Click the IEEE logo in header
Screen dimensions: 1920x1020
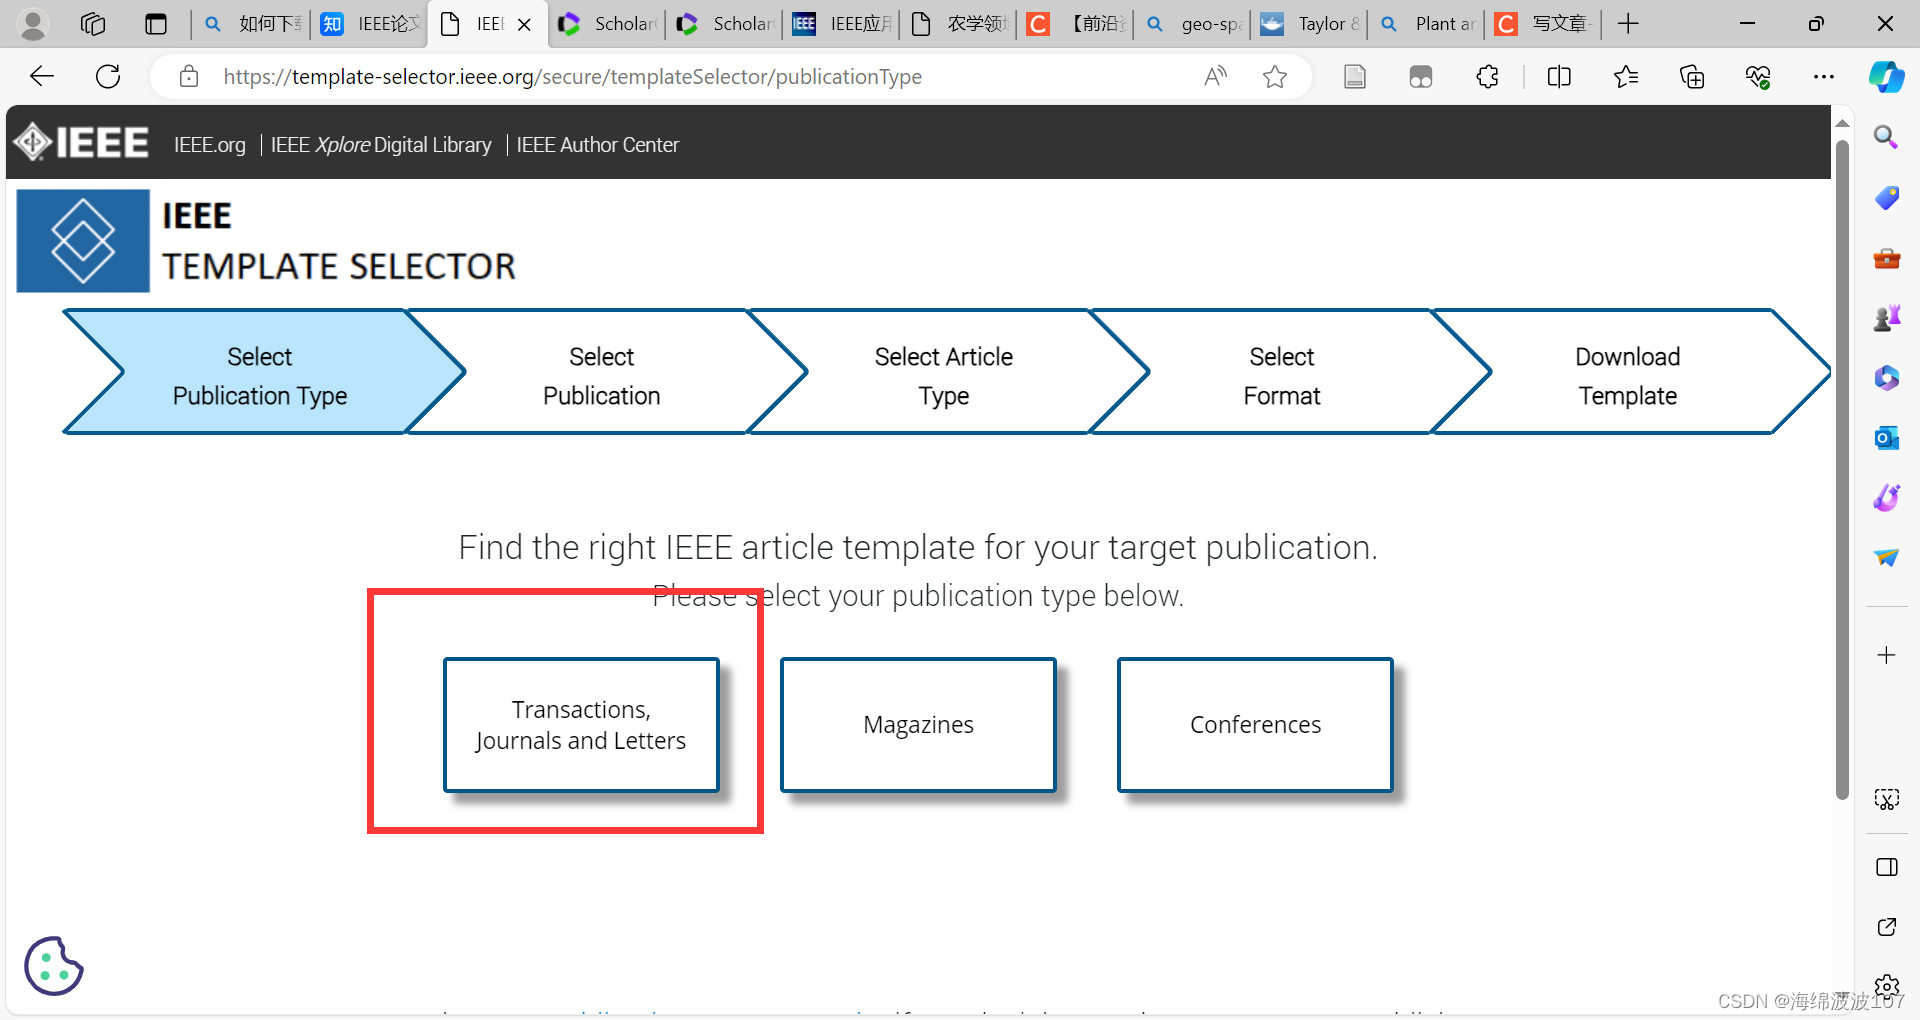[82, 143]
